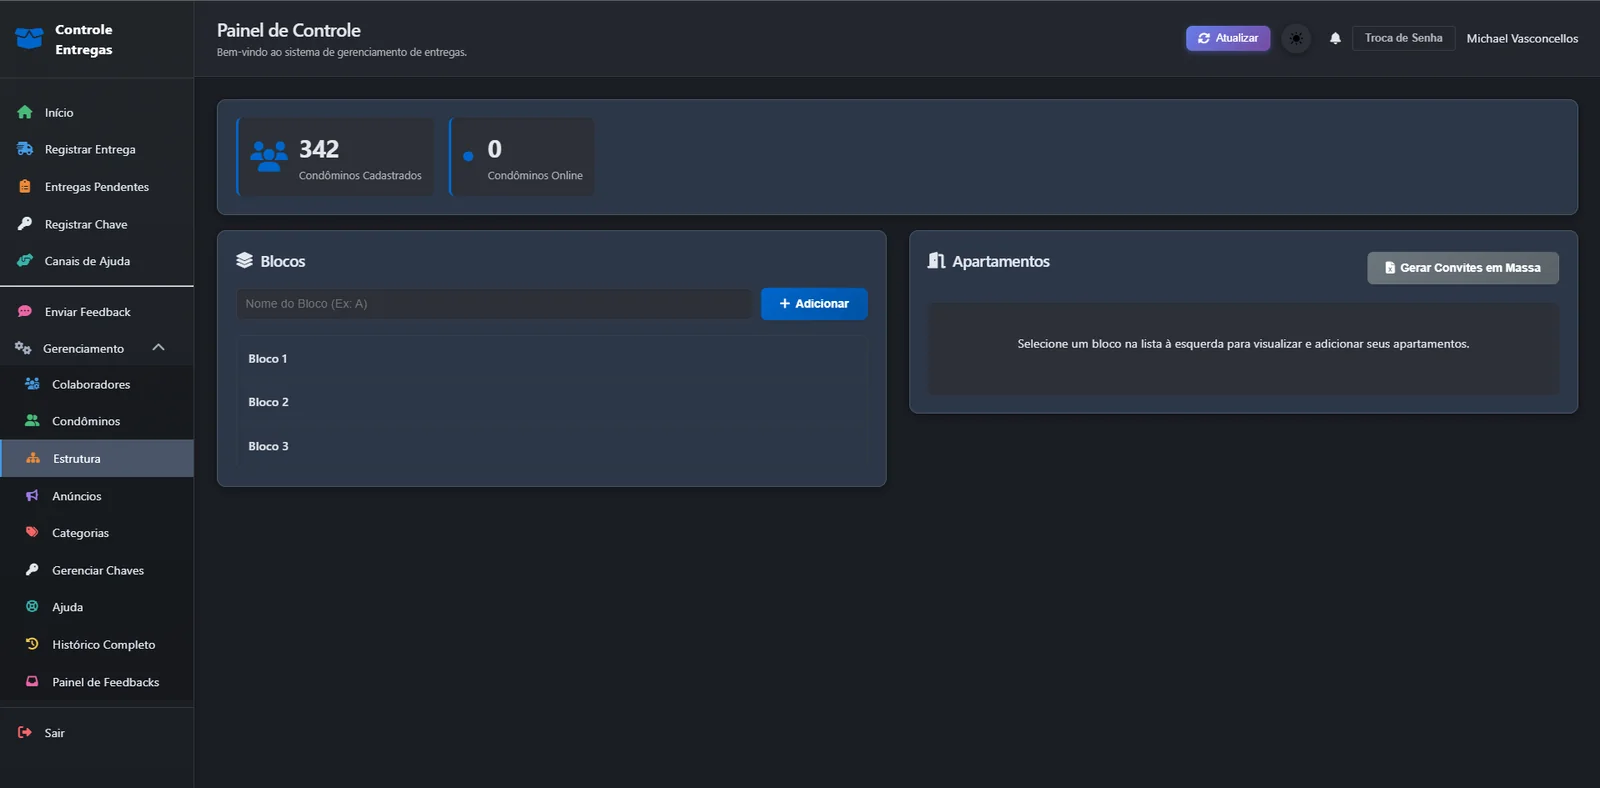
Task: Click the Condôminos users icon
Action: click(x=32, y=421)
